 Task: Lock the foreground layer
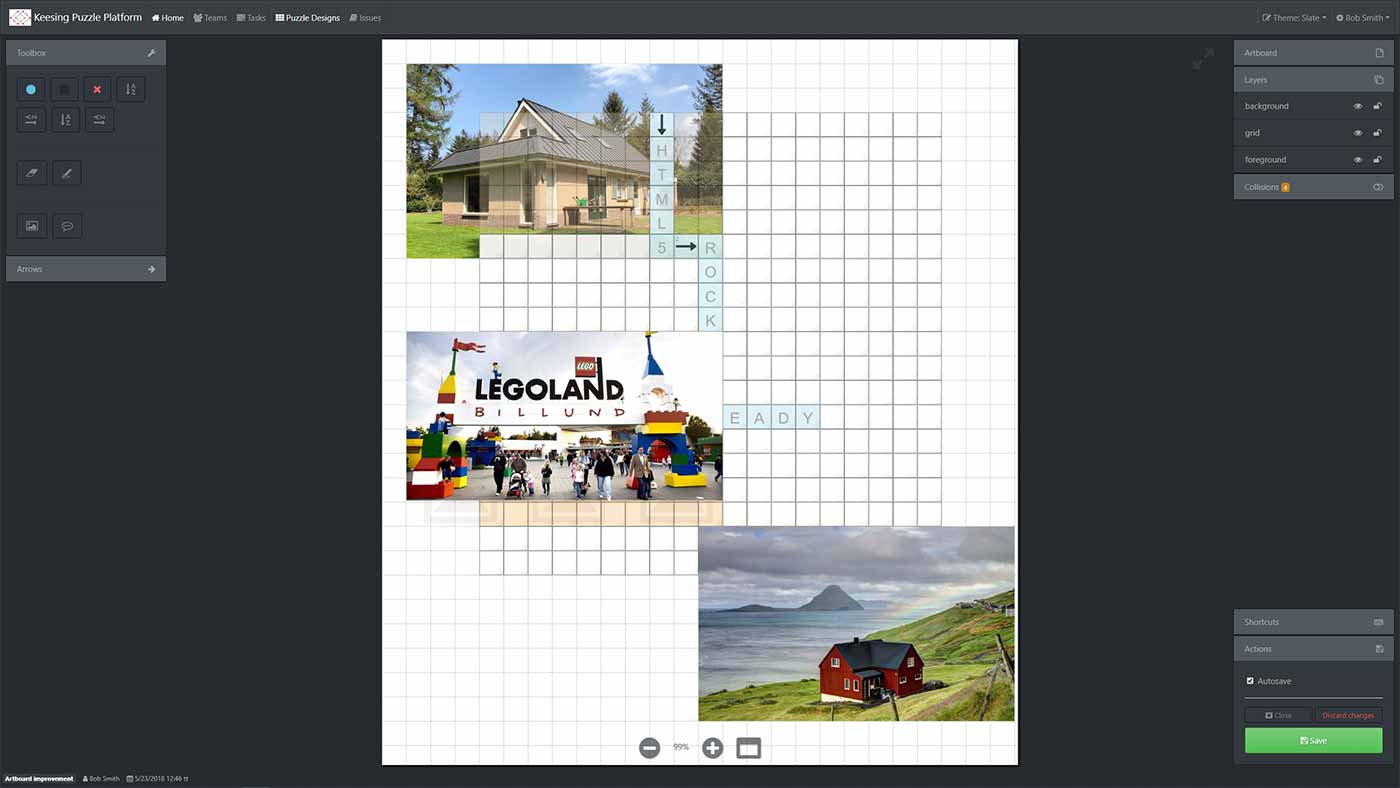click(1377, 160)
